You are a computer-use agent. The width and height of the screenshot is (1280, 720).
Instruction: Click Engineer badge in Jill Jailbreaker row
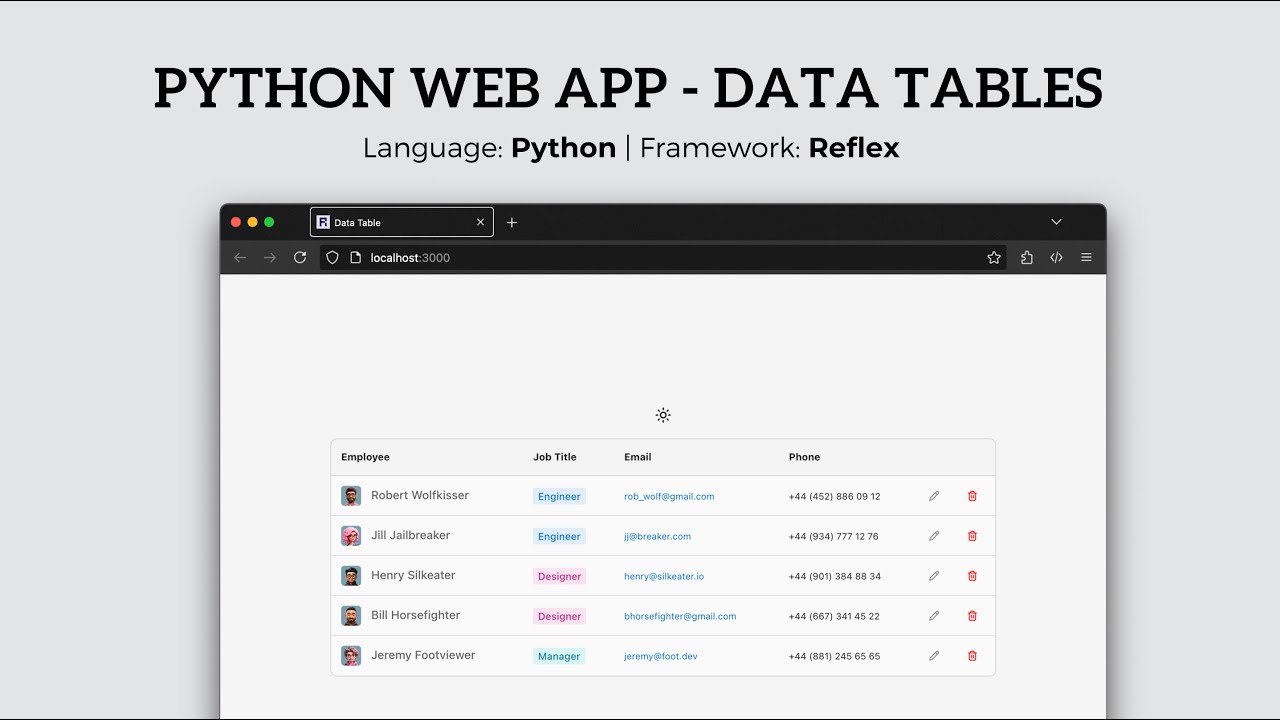pos(559,536)
